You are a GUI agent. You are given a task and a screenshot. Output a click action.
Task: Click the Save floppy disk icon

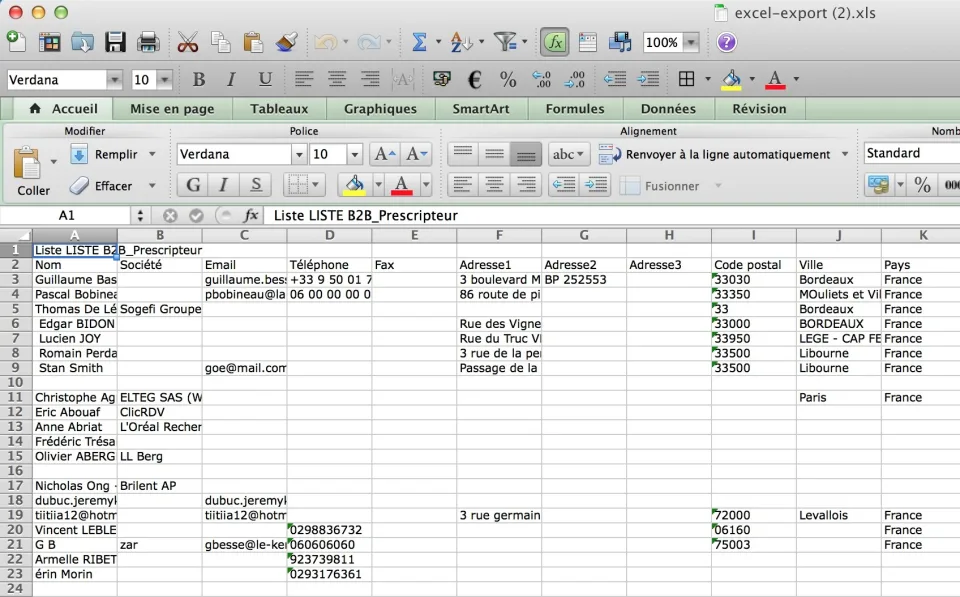tap(115, 42)
